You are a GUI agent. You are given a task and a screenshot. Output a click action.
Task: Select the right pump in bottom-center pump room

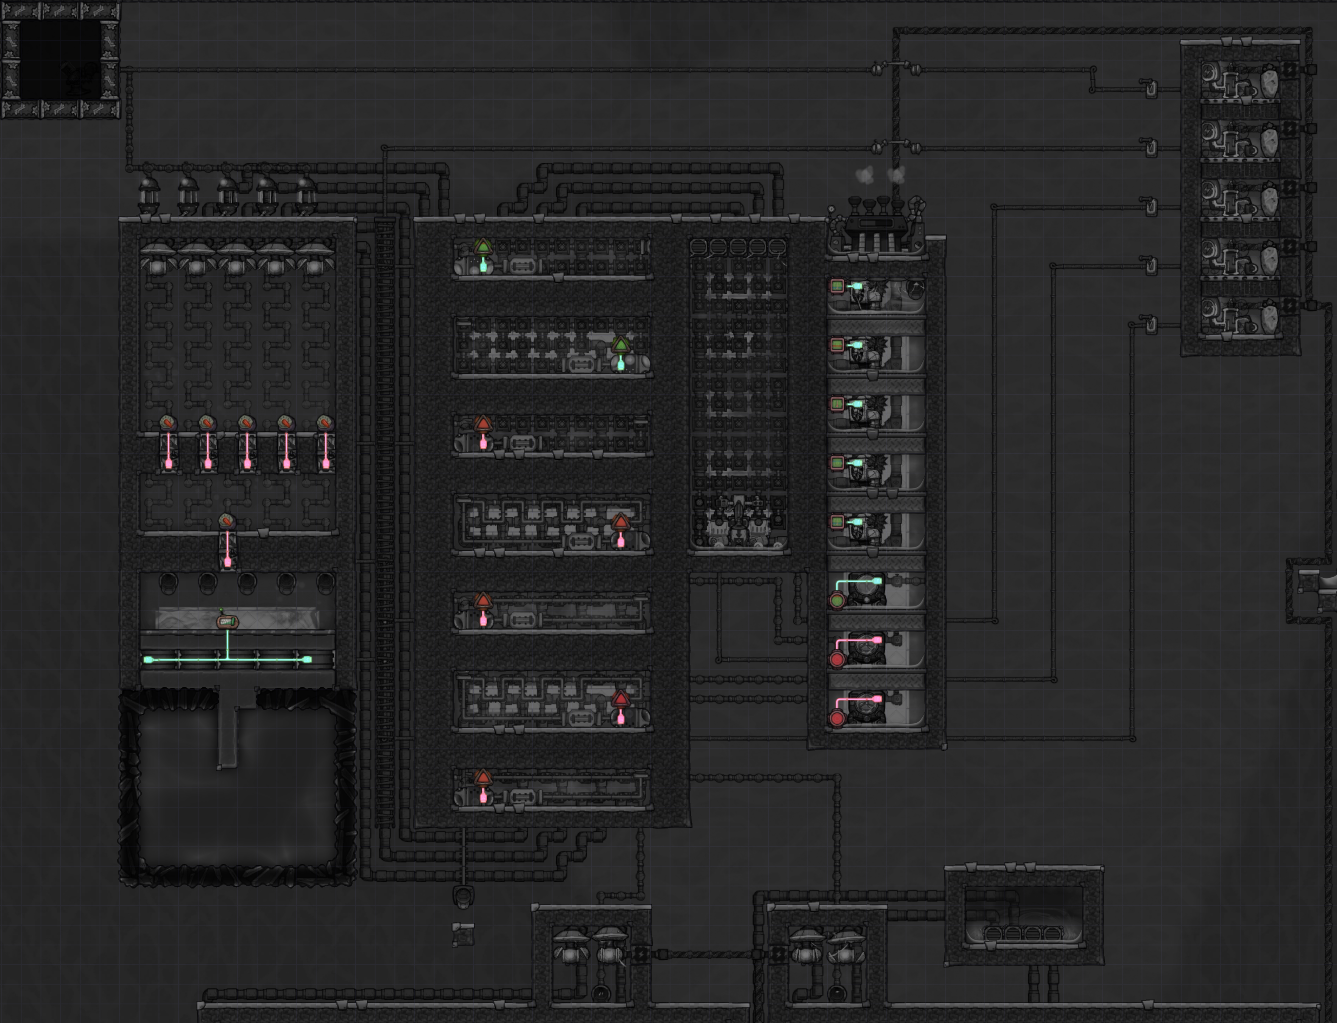click(x=846, y=945)
